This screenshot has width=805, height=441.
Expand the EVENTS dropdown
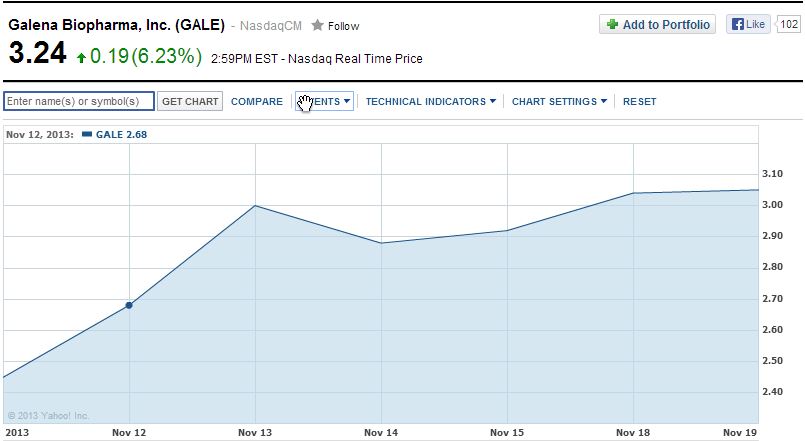click(325, 102)
